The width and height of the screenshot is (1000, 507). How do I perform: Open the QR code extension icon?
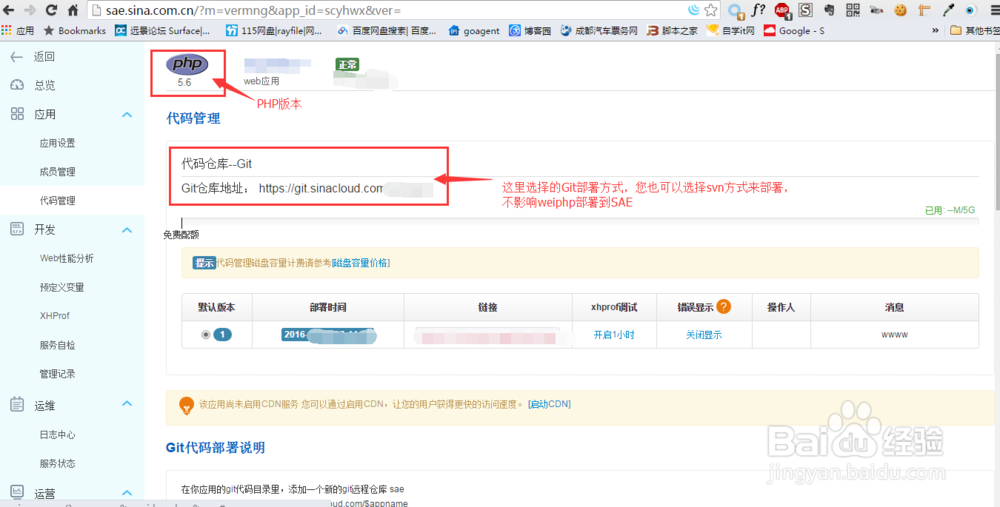tap(853, 10)
